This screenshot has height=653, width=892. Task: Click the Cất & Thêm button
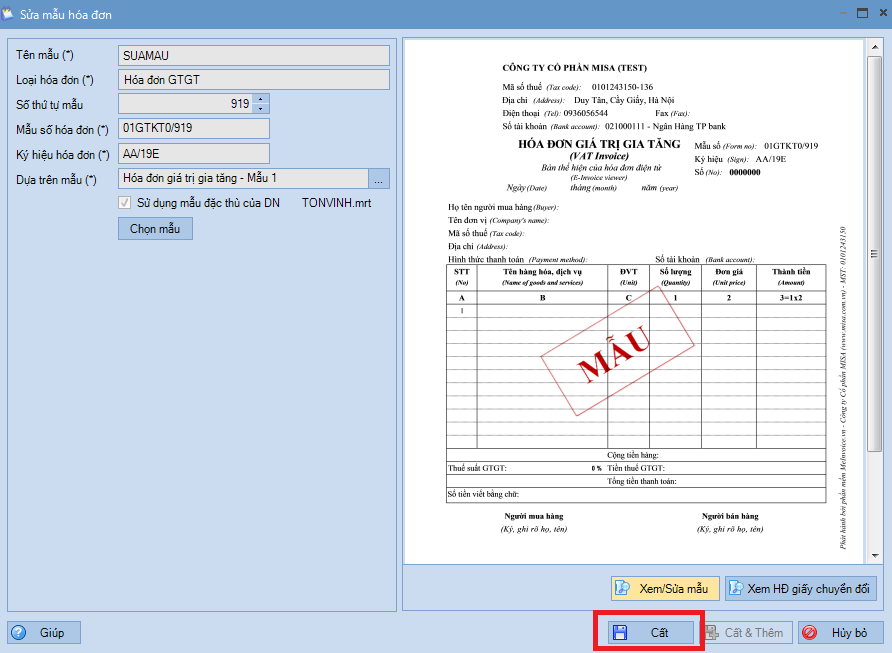[x=746, y=633]
